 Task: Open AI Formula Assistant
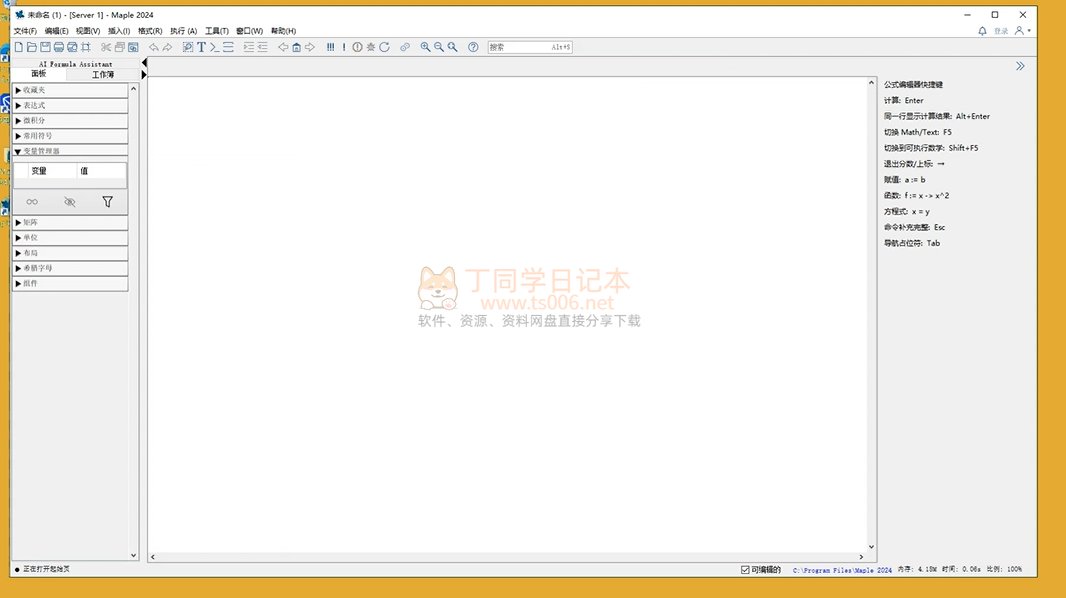(x=75, y=64)
